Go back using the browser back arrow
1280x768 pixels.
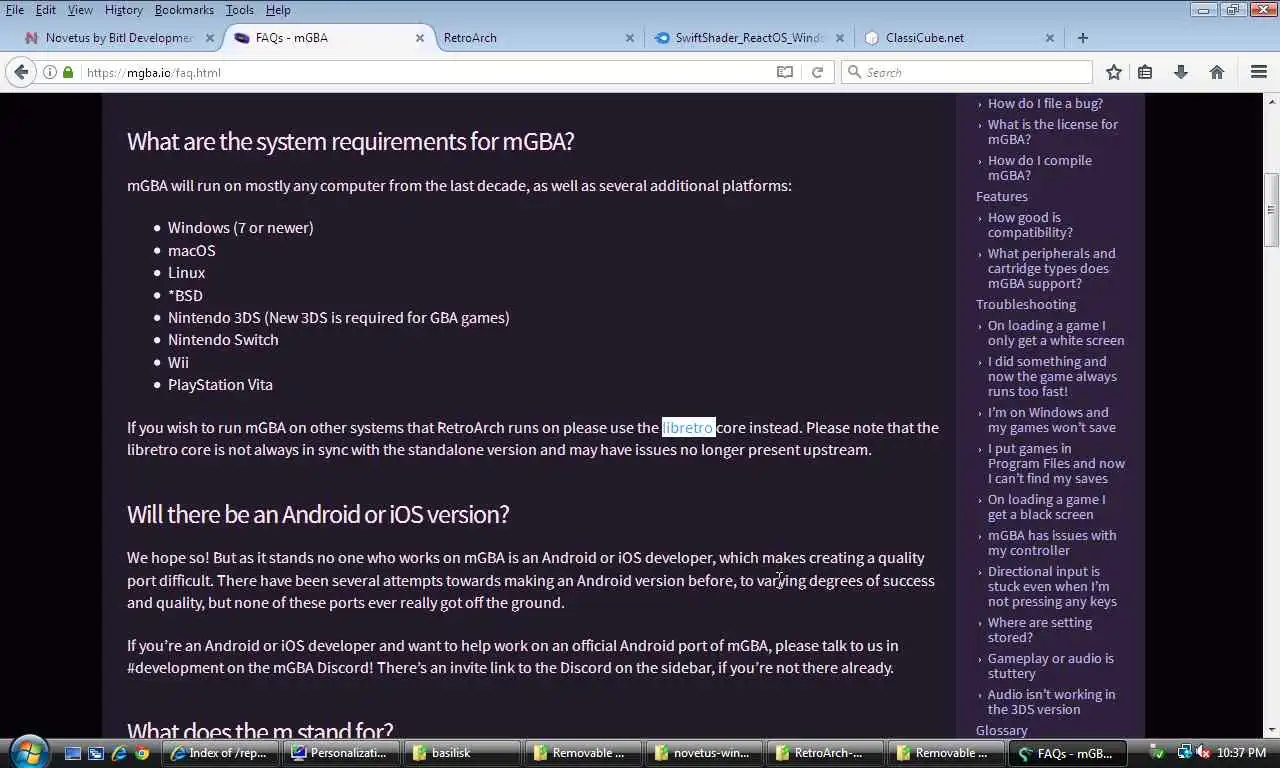point(21,72)
